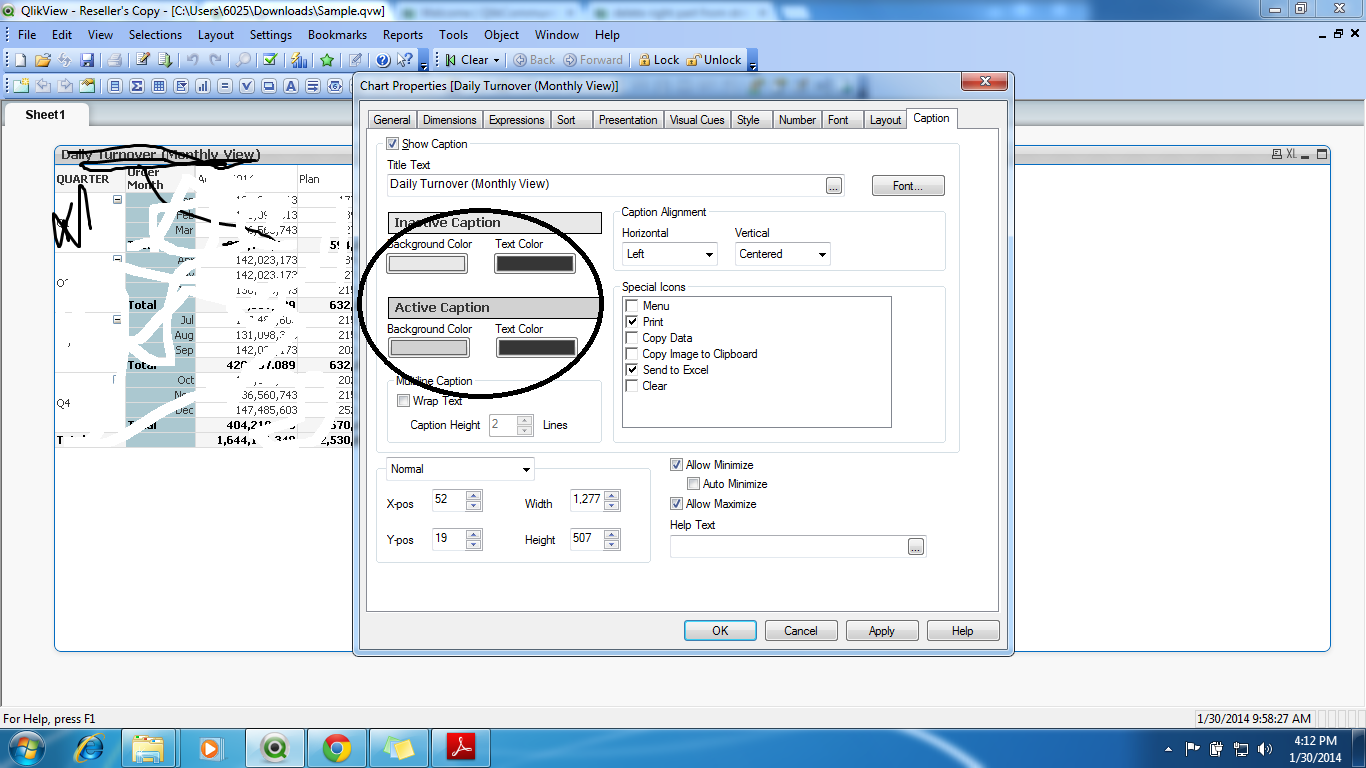1366x768 pixels.
Task: Toggle the Allow Minimize checkbox
Action: tap(677, 465)
